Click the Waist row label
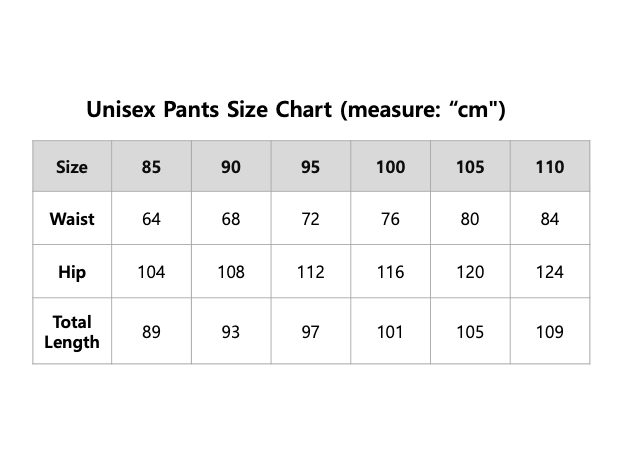 pos(72,218)
